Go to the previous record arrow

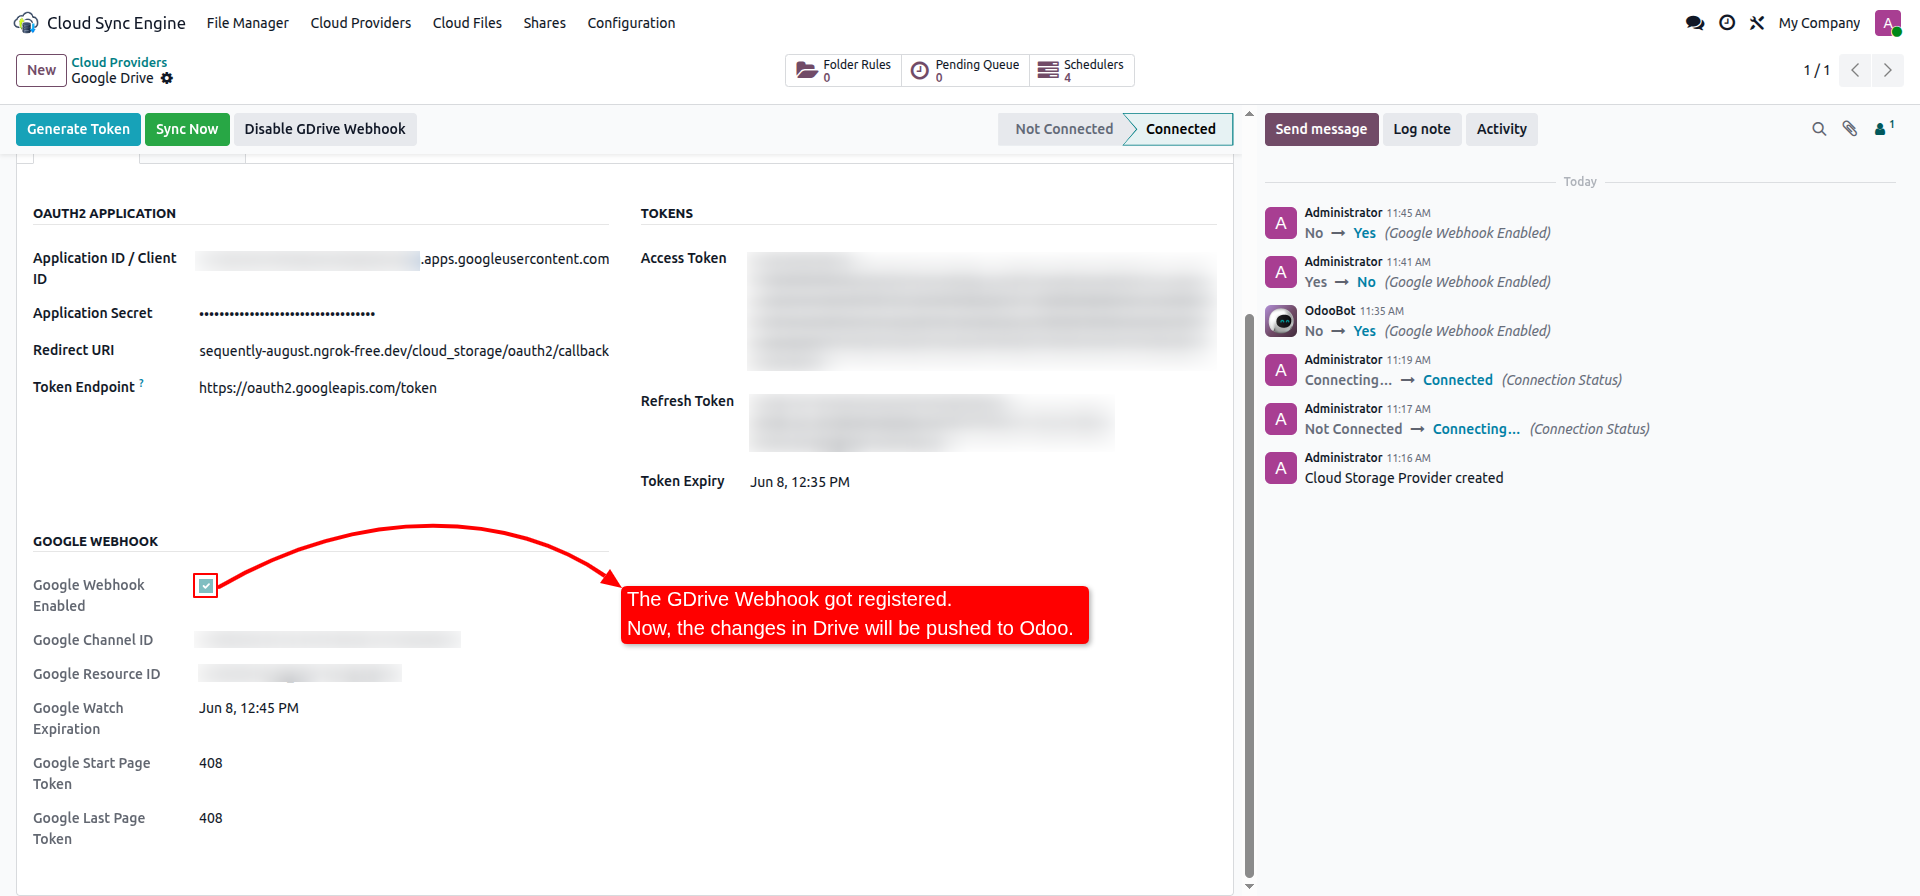(x=1855, y=70)
